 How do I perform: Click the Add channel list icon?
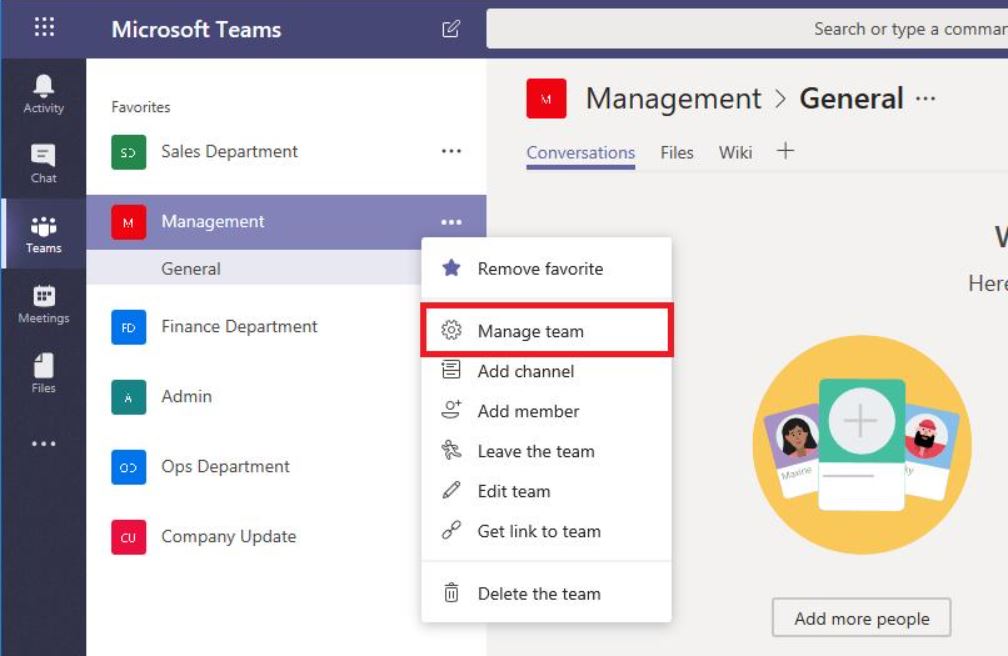(x=451, y=370)
